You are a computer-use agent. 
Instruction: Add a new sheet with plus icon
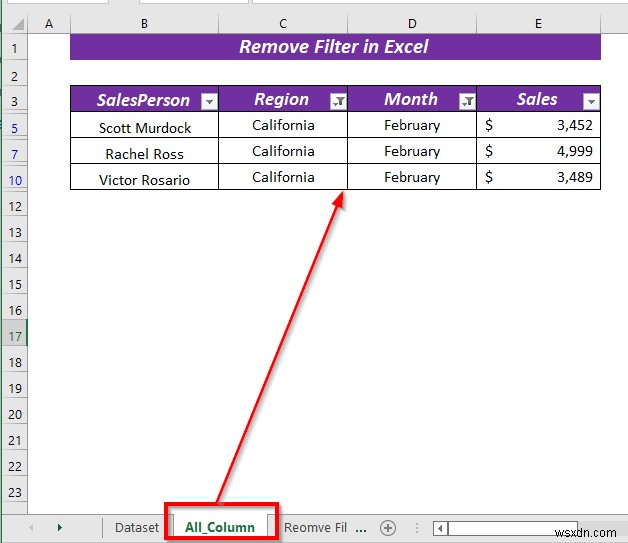tap(388, 528)
